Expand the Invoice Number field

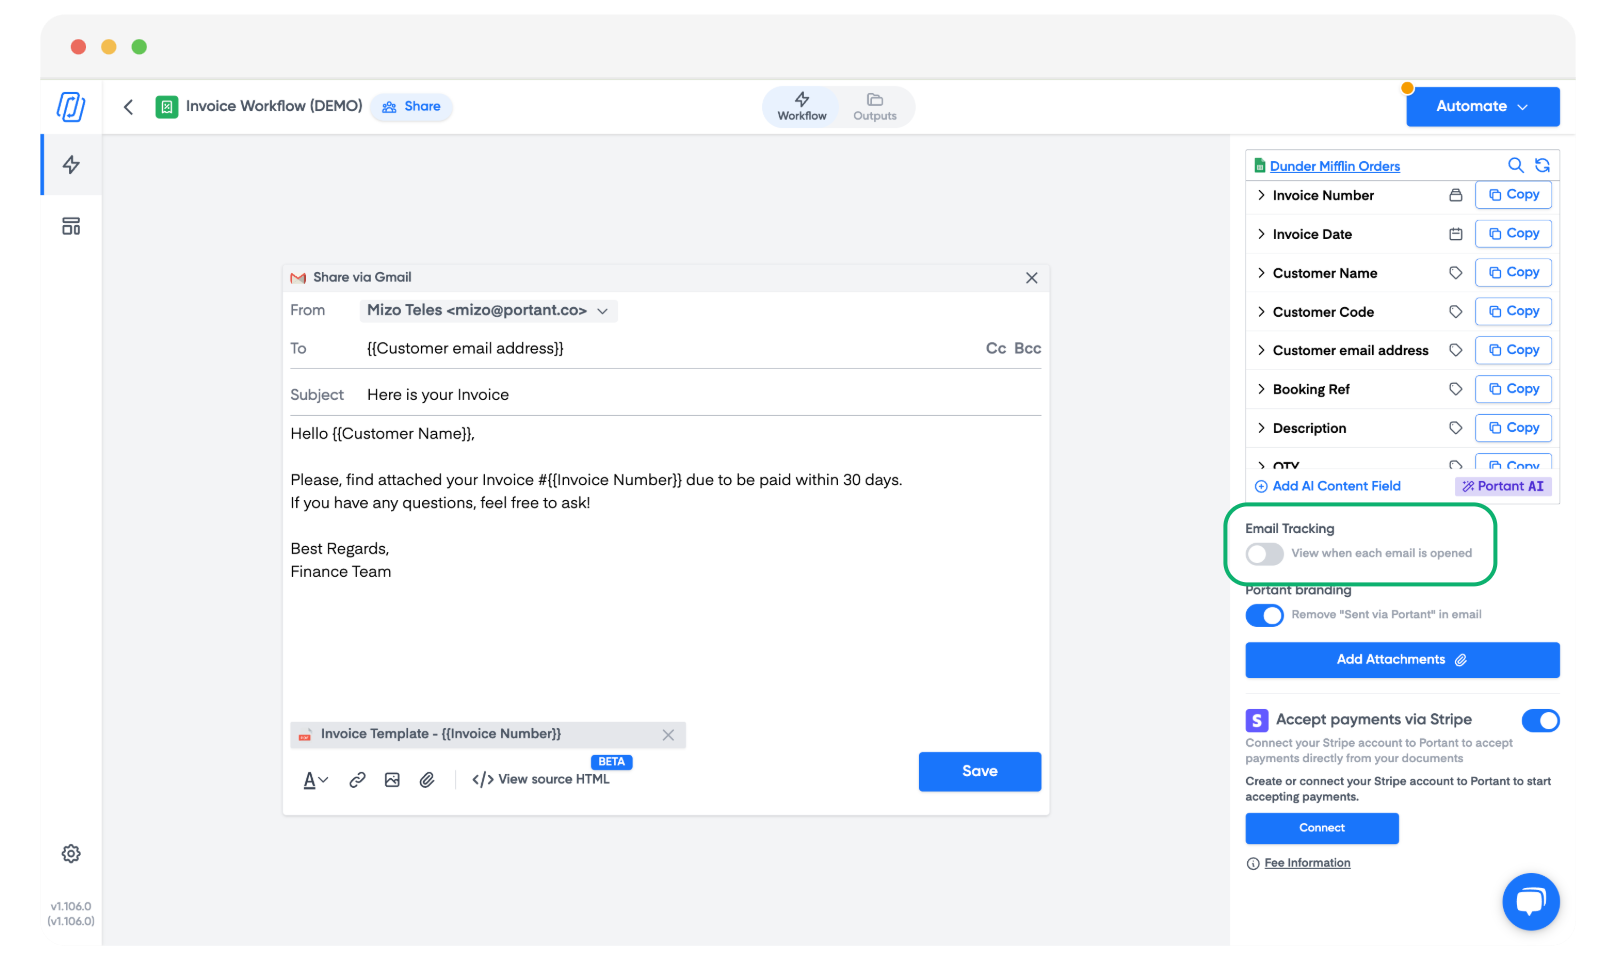[x=1261, y=195]
